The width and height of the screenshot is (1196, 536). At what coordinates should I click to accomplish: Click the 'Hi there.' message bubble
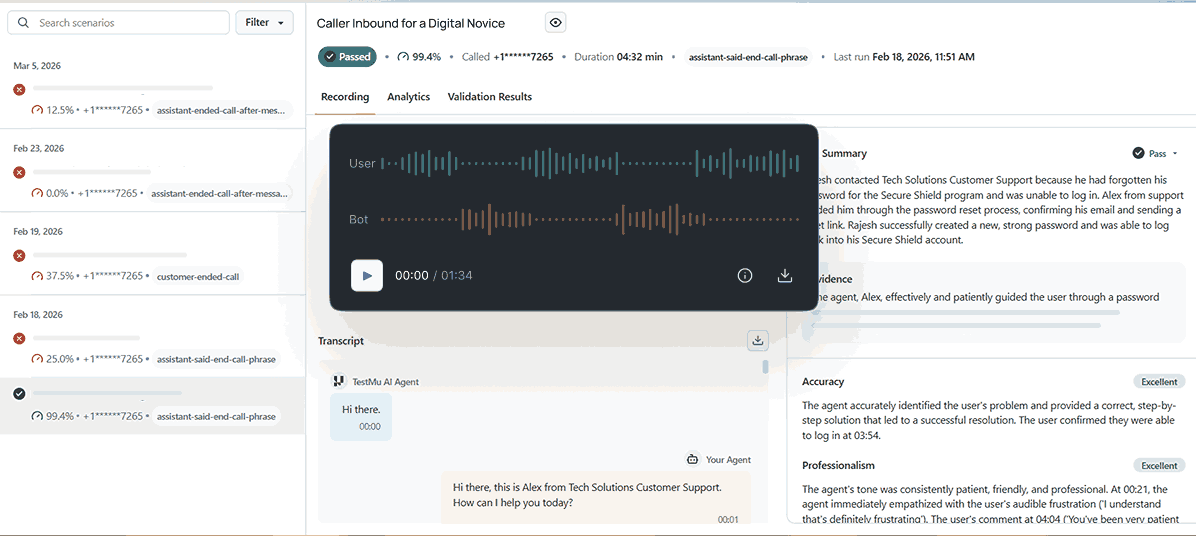[361, 417]
